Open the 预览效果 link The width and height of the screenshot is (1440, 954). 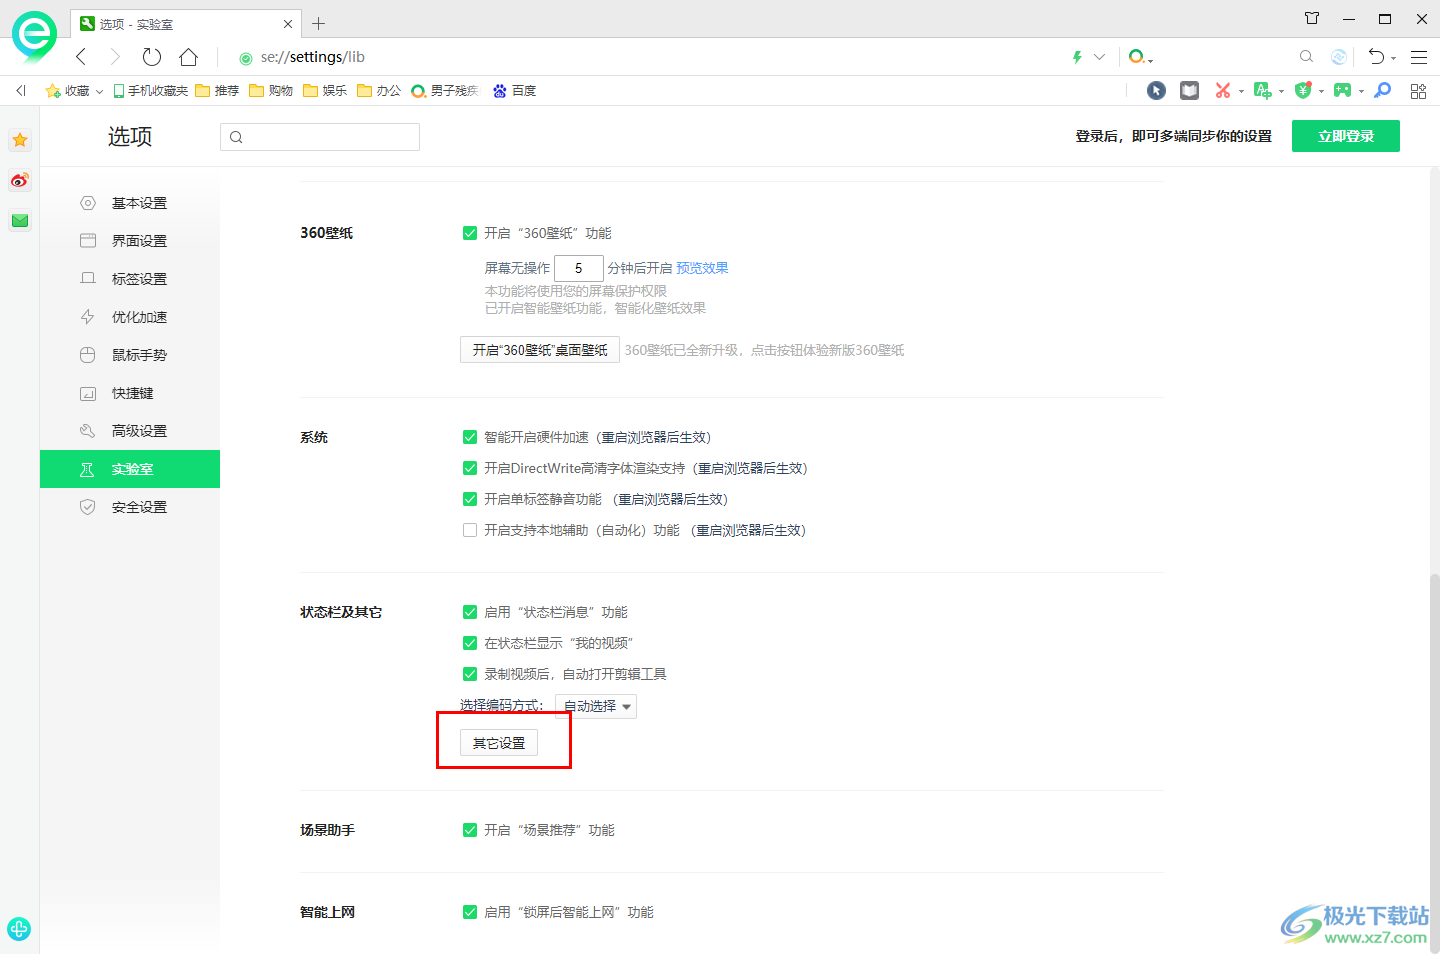pyautogui.click(x=702, y=268)
